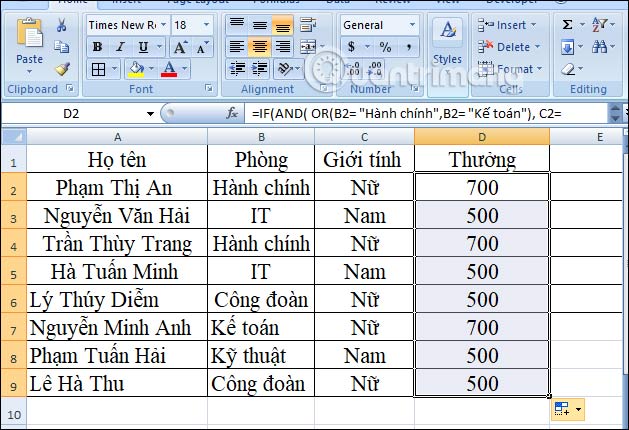The height and width of the screenshot is (430, 629).
Task: Expand formula bar scroll arrows
Action: (x=615, y=114)
